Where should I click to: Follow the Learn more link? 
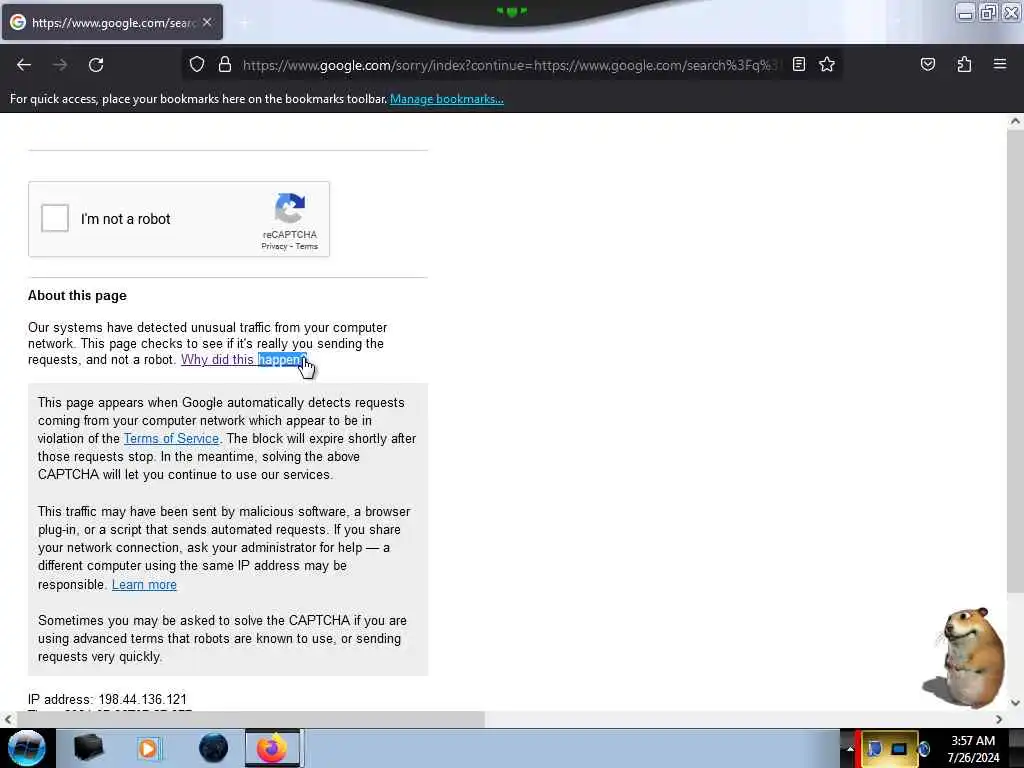click(x=144, y=584)
